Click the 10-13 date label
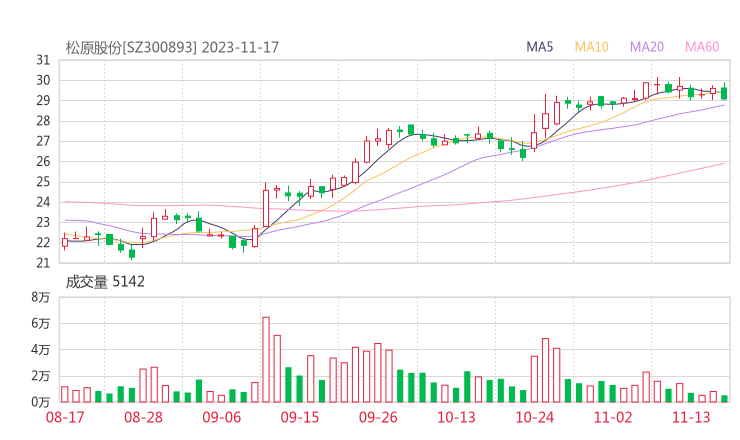 click(456, 417)
